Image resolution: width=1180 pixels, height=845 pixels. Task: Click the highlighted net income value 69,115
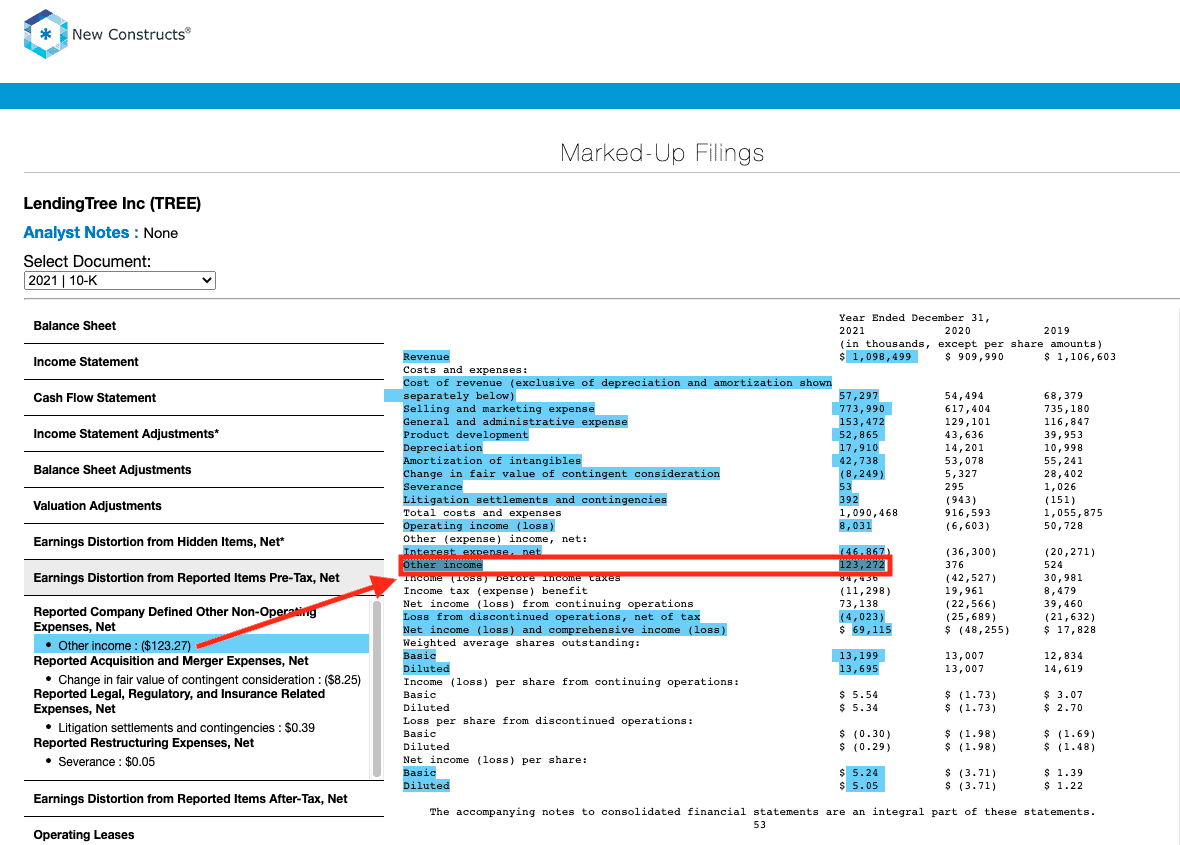(871, 630)
